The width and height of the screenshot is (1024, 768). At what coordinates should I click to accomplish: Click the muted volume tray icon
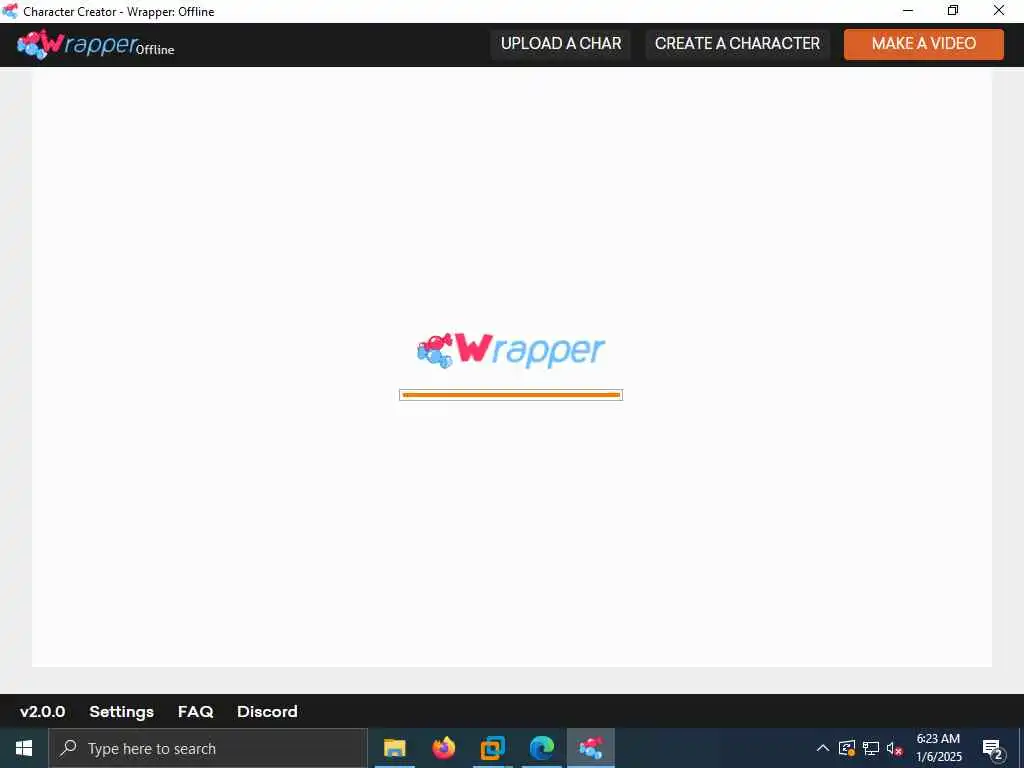coord(894,748)
